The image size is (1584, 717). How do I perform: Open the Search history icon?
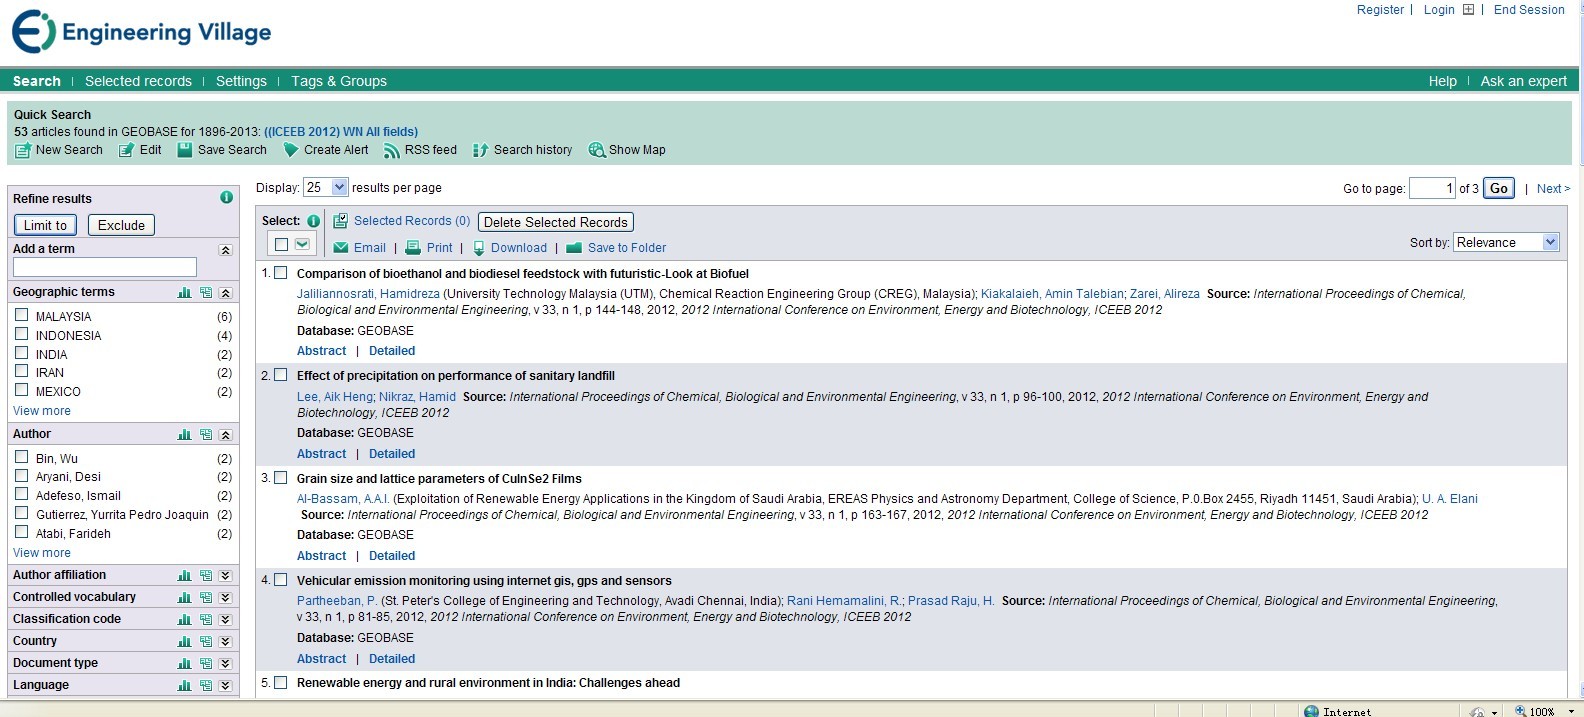[x=481, y=150]
